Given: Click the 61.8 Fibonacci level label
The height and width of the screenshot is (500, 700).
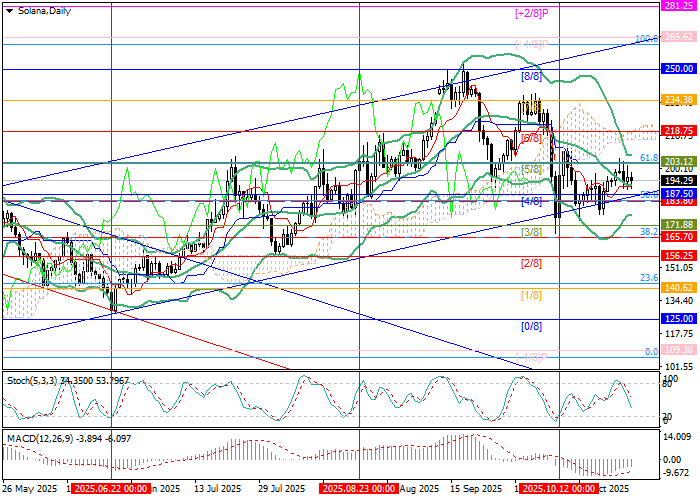Looking at the screenshot, I should coord(649,158).
